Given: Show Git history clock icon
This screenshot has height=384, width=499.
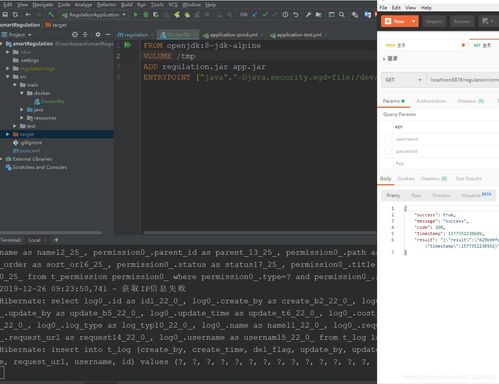Looking at the screenshot, I should point(285,15).
